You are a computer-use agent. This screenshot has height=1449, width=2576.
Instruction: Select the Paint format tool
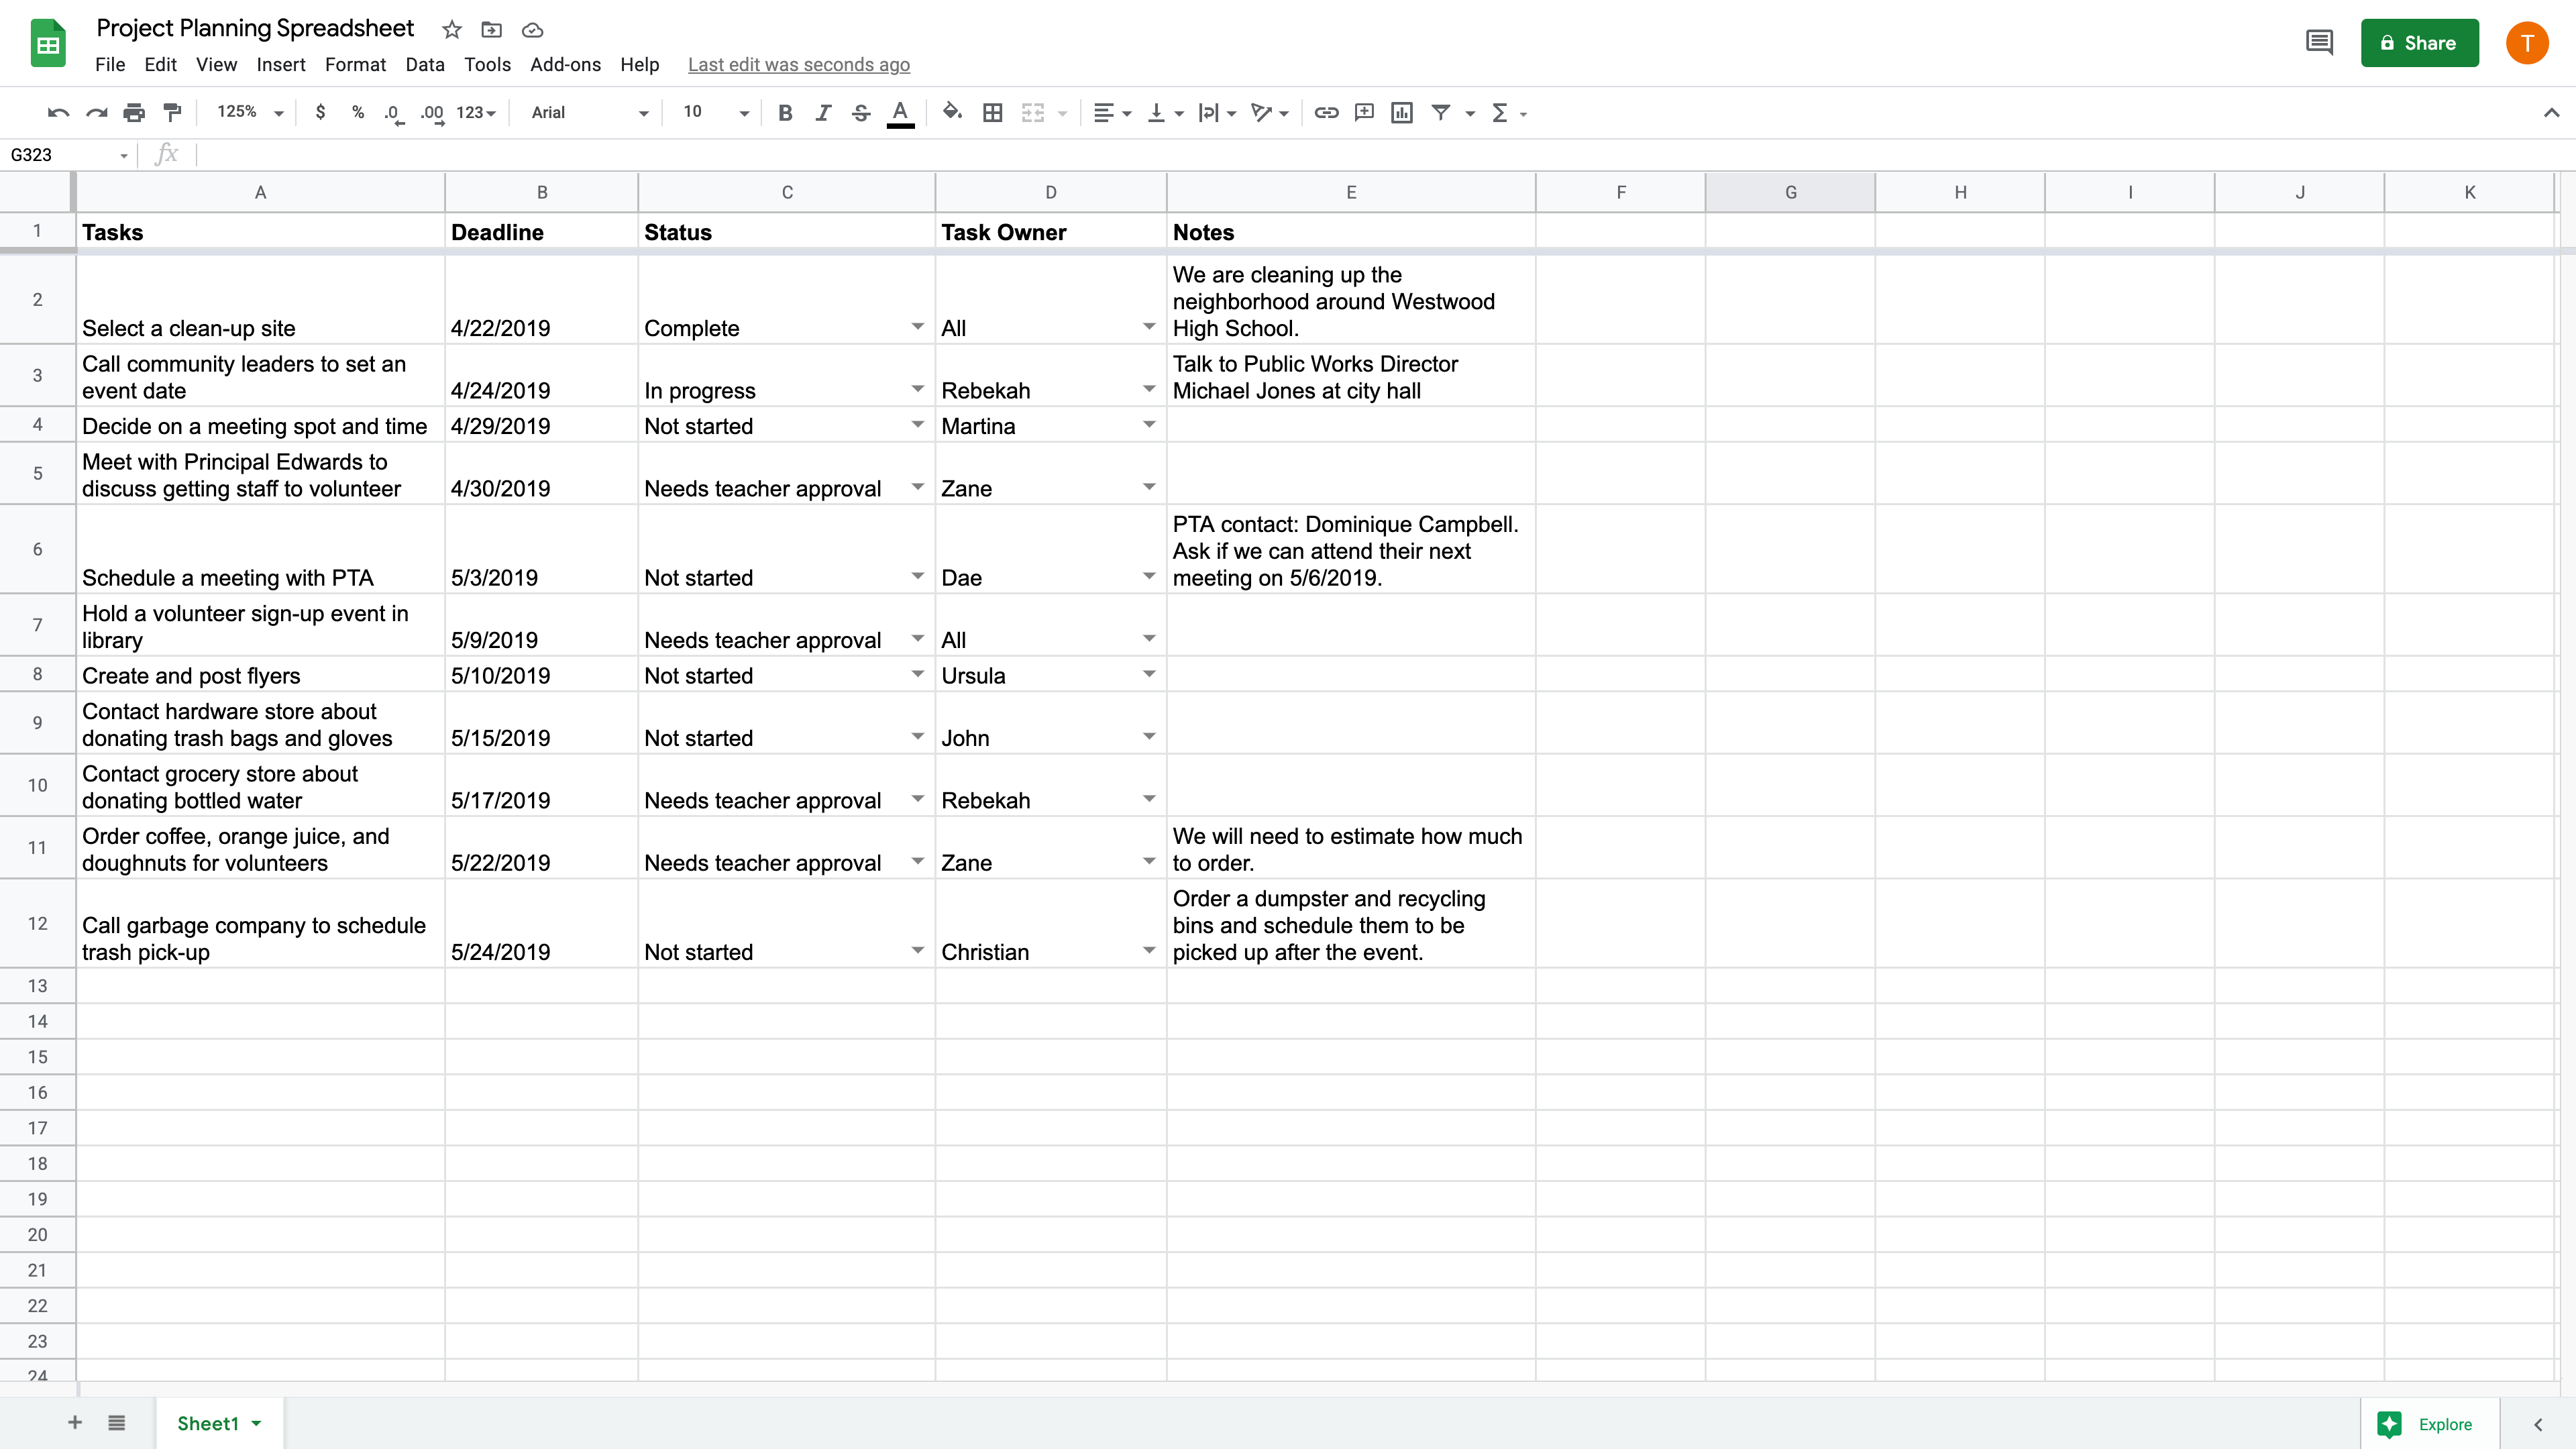pyautogui.click(x=172, y=112)
